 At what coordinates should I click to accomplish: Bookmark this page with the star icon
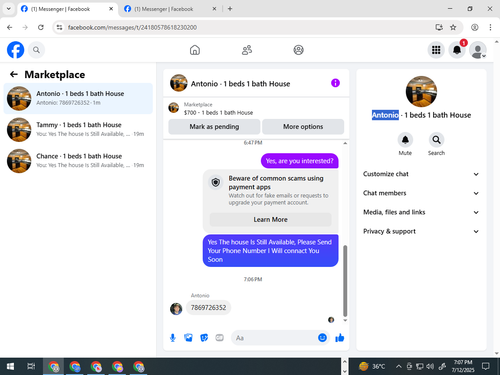[453, 27]
